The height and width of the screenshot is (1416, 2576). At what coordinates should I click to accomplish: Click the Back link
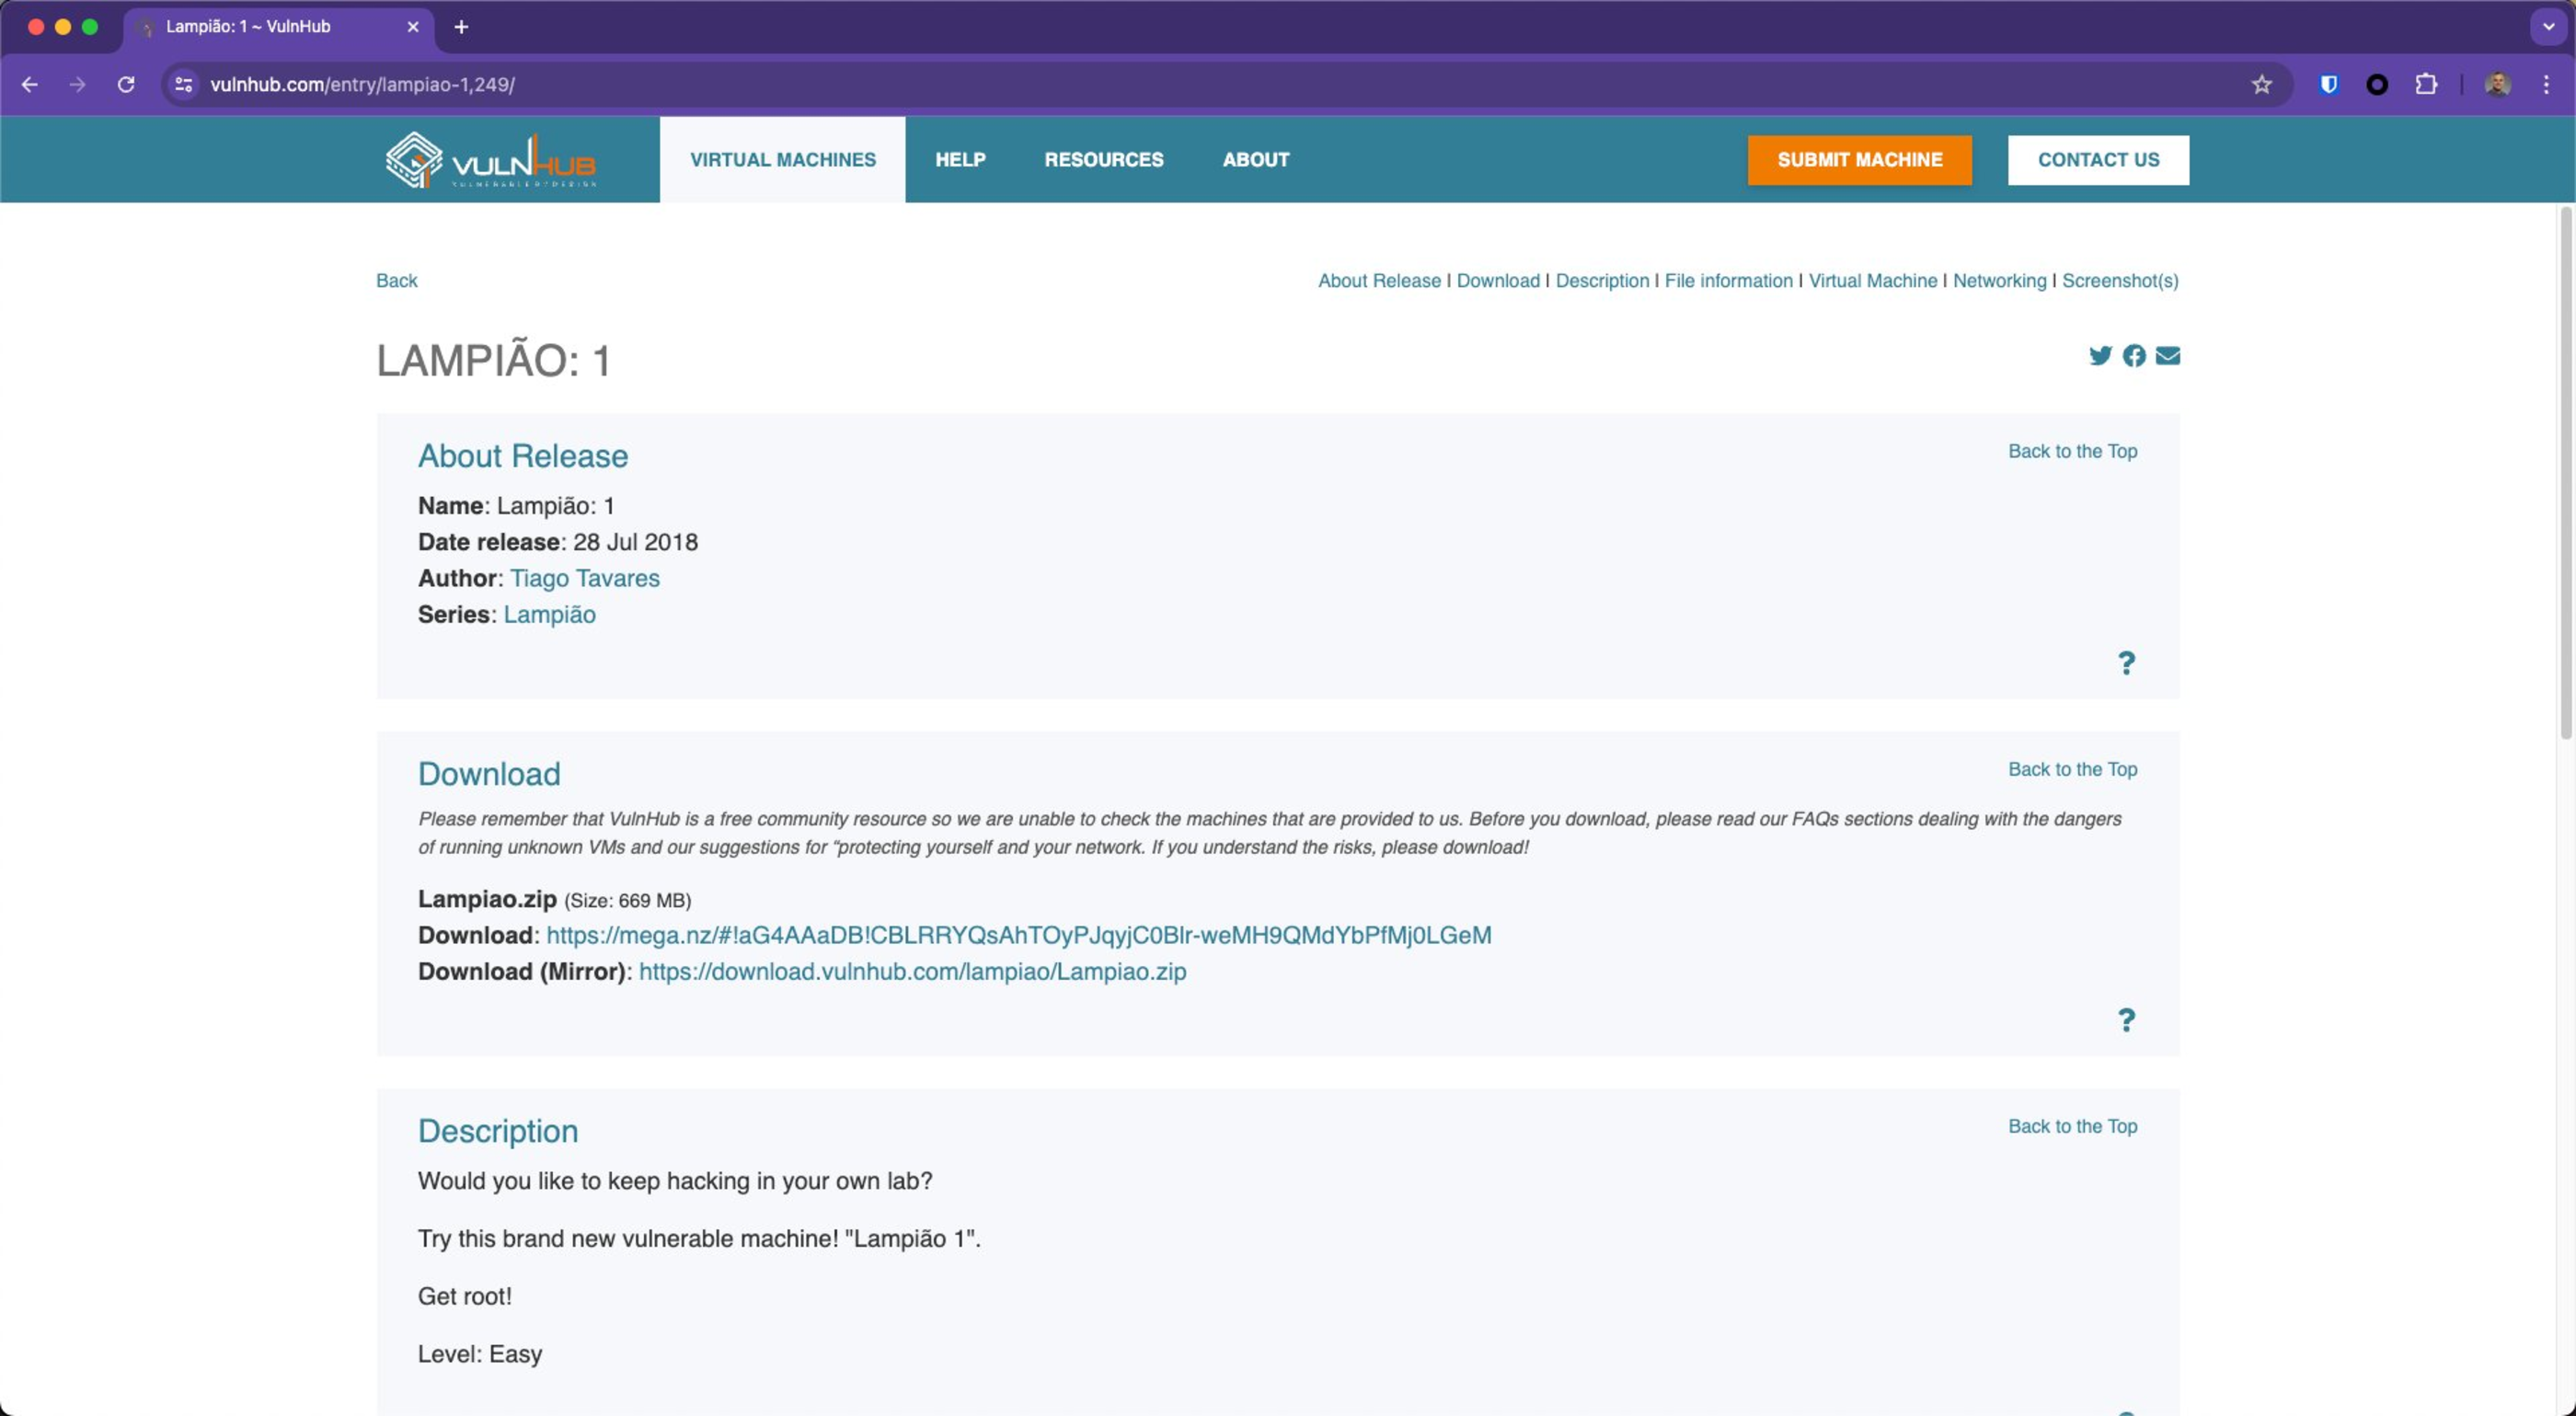point(397,281)
